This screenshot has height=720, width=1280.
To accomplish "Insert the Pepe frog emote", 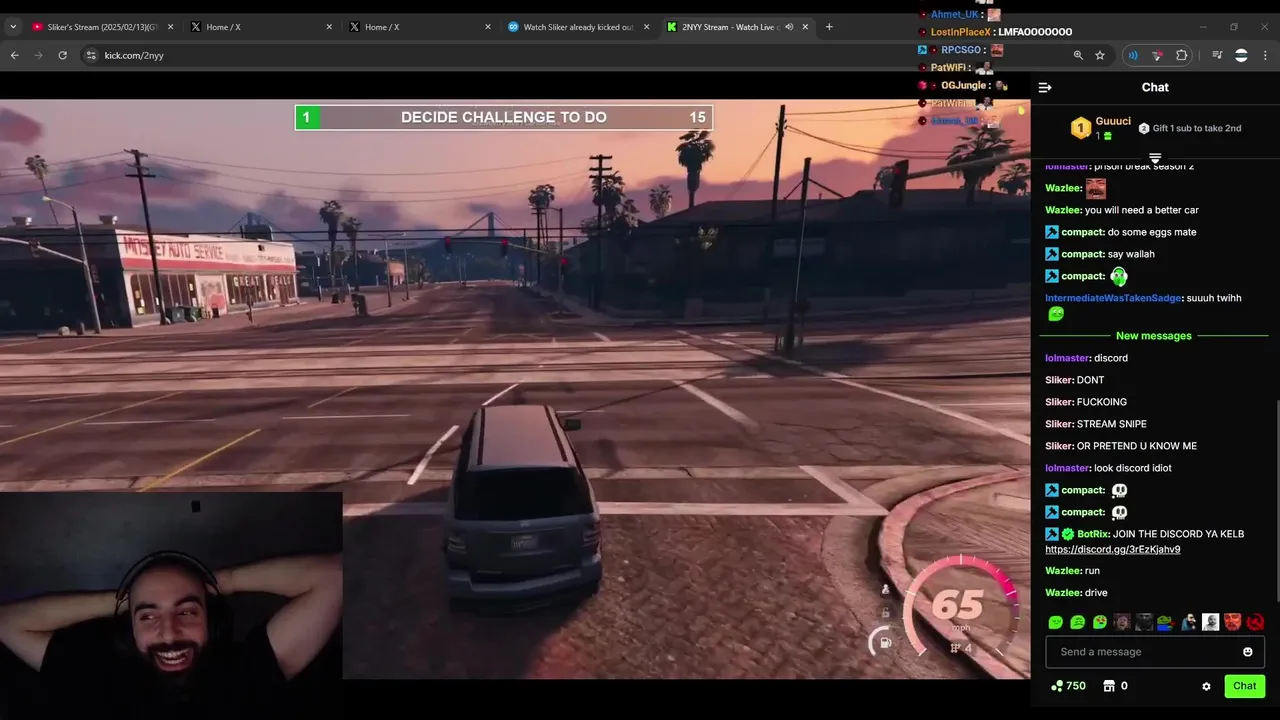I will 1166,622.
